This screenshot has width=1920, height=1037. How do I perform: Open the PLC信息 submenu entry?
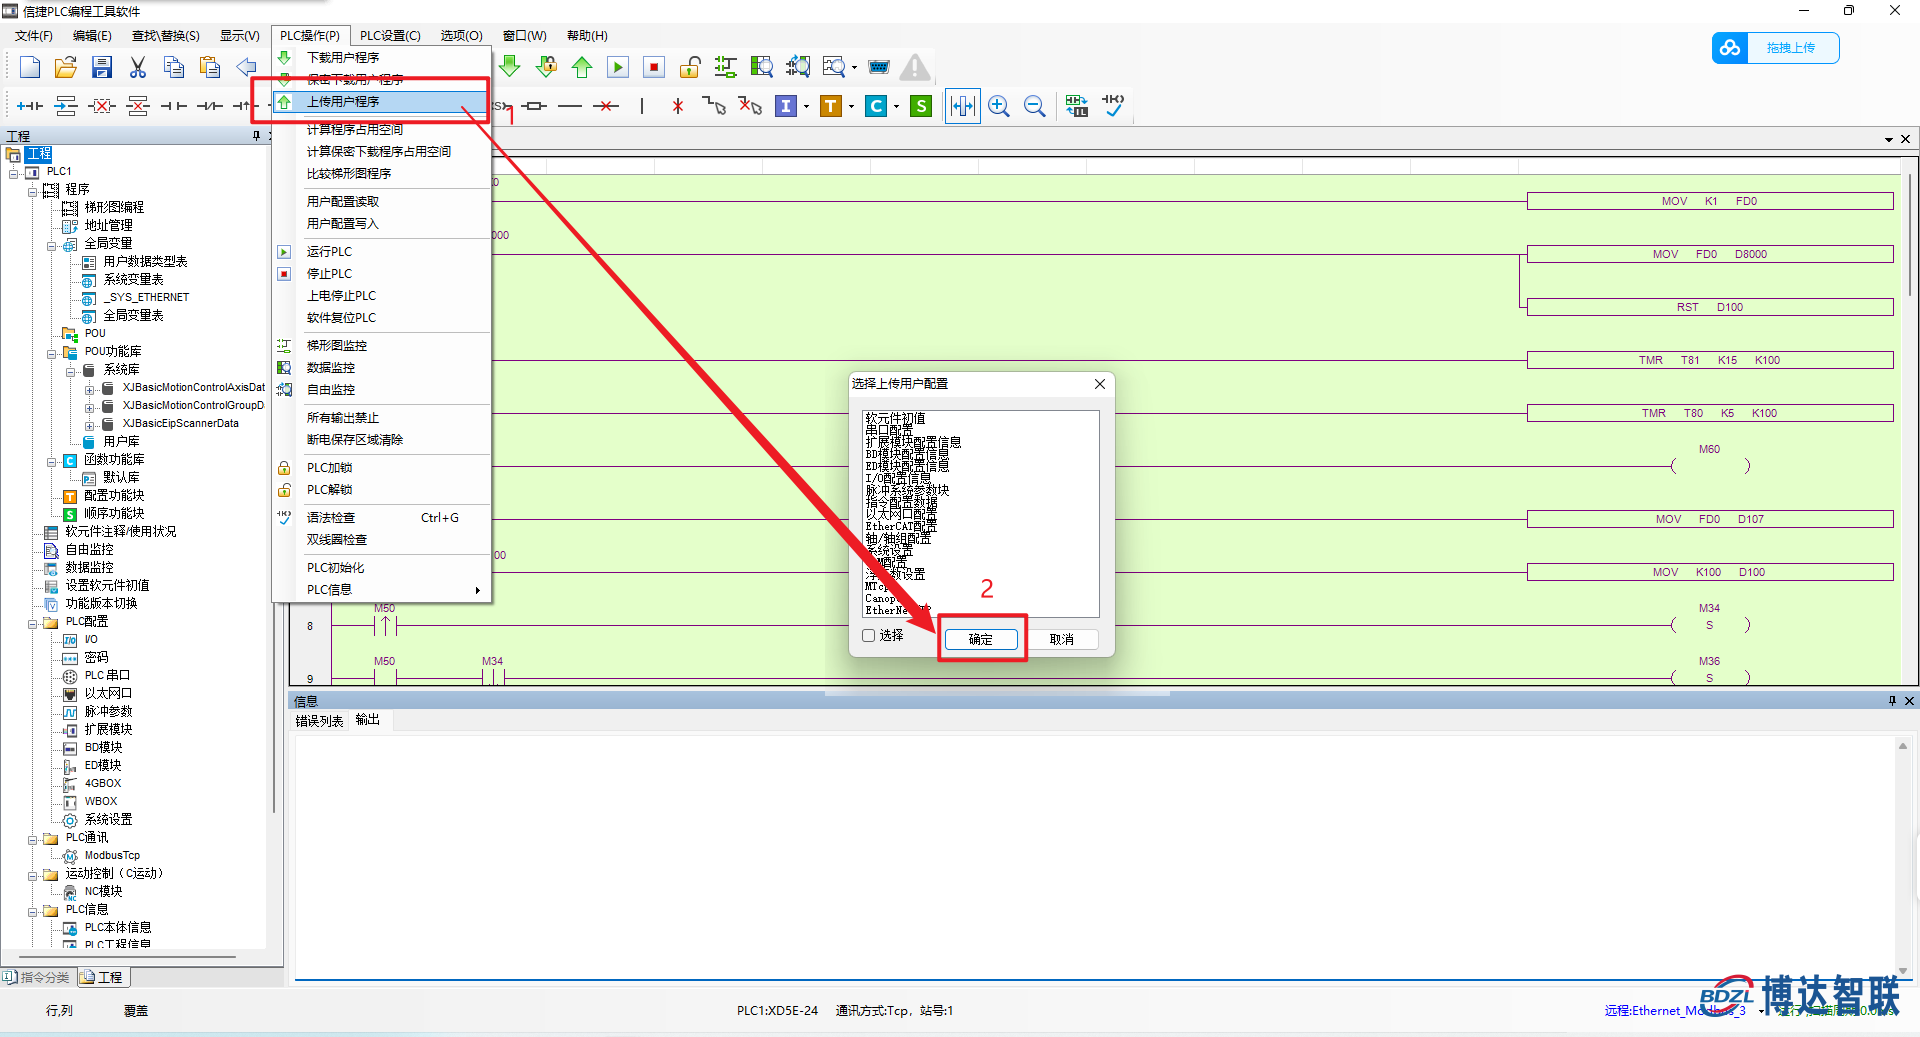click(382, 590)
